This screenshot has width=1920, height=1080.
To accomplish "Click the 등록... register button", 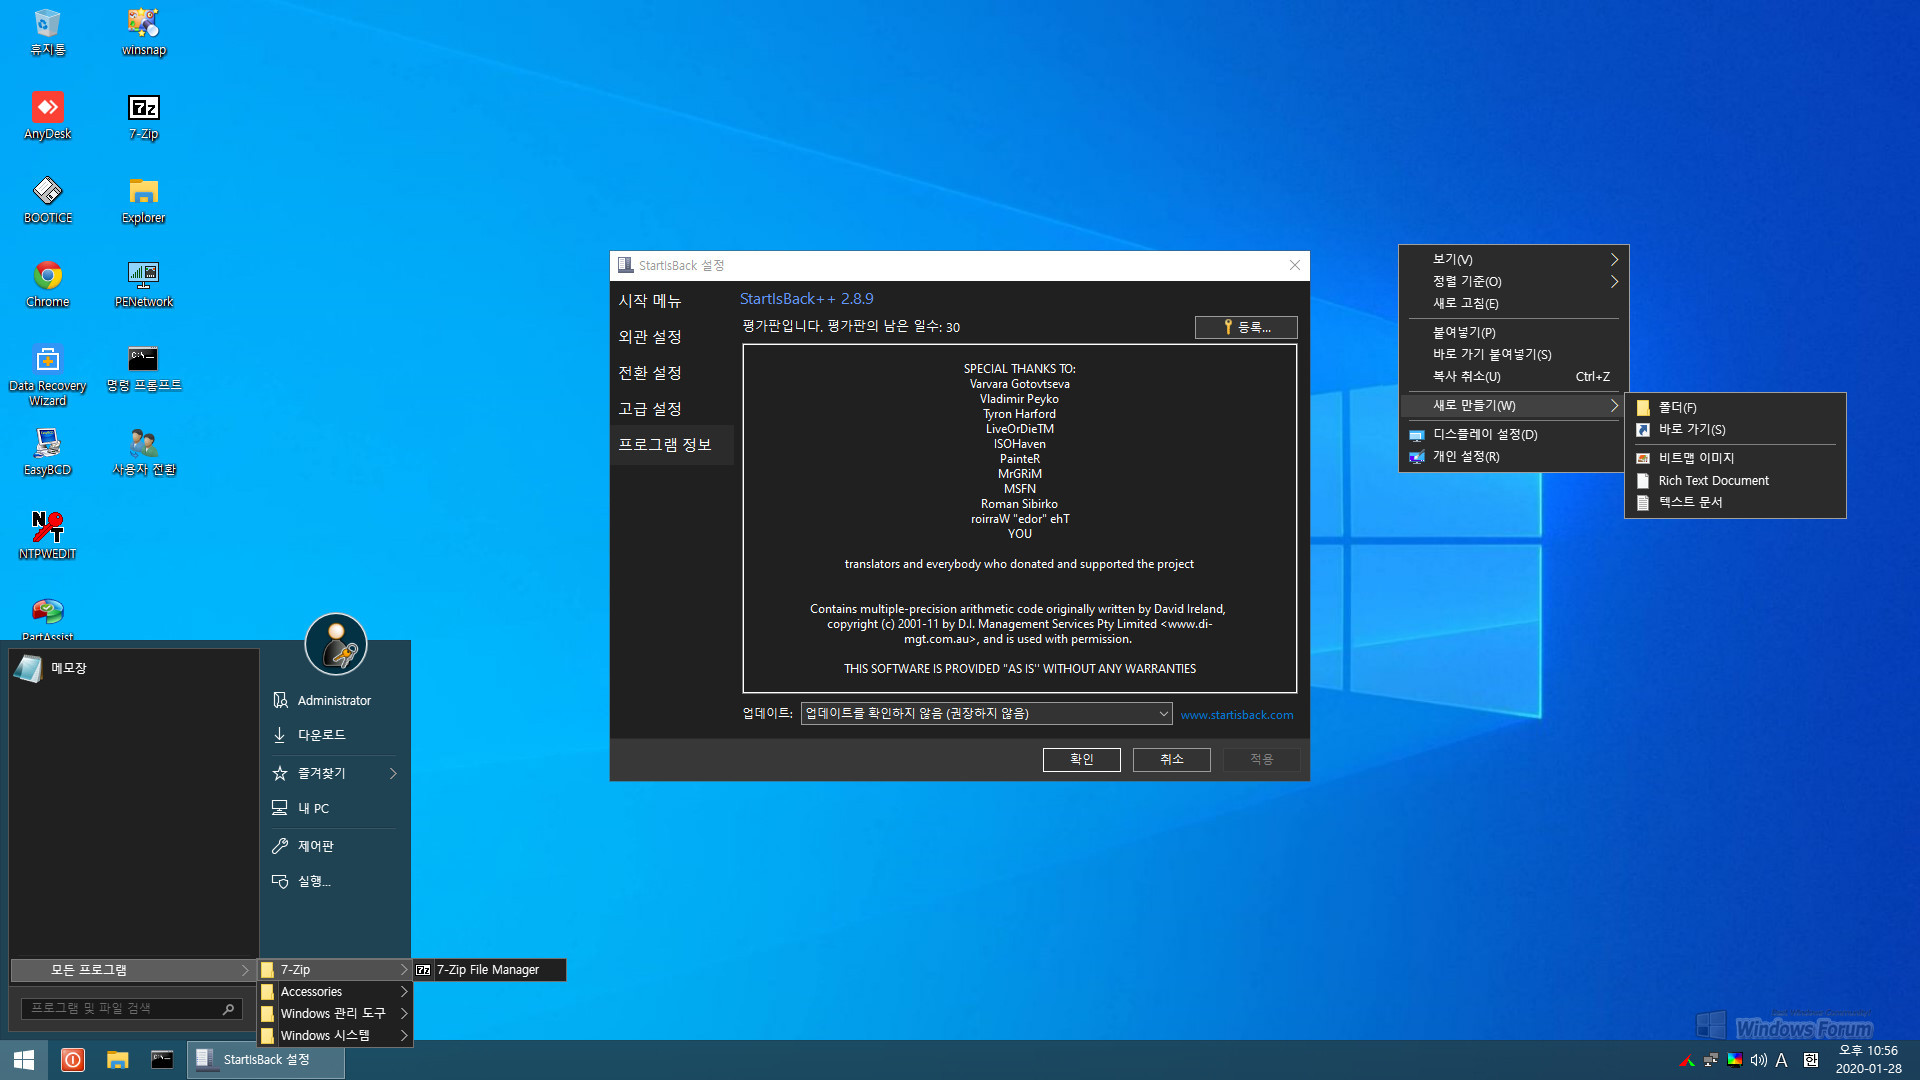I will click(x=1246, y=327).
